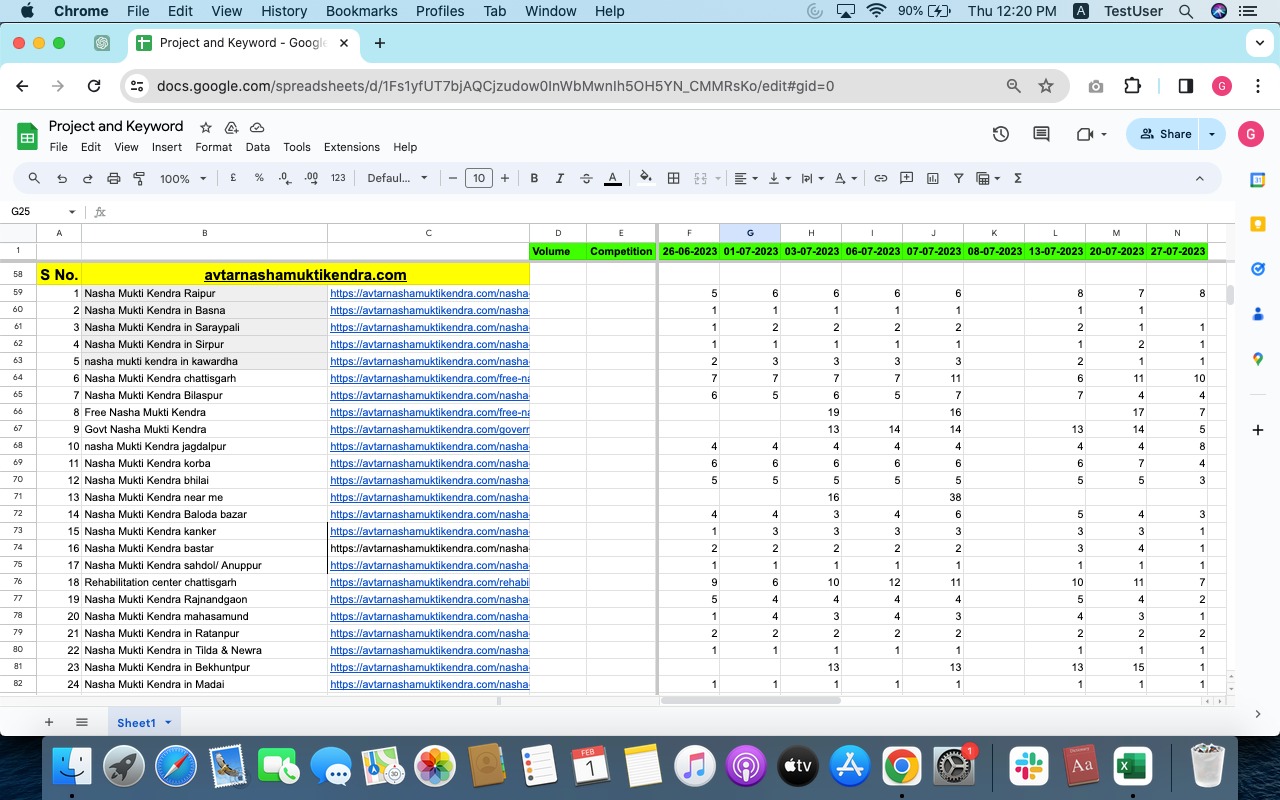This screenshot has width=1280, height=800.
Task: Click the insert chart icon
Action: (x=932, y=178)
